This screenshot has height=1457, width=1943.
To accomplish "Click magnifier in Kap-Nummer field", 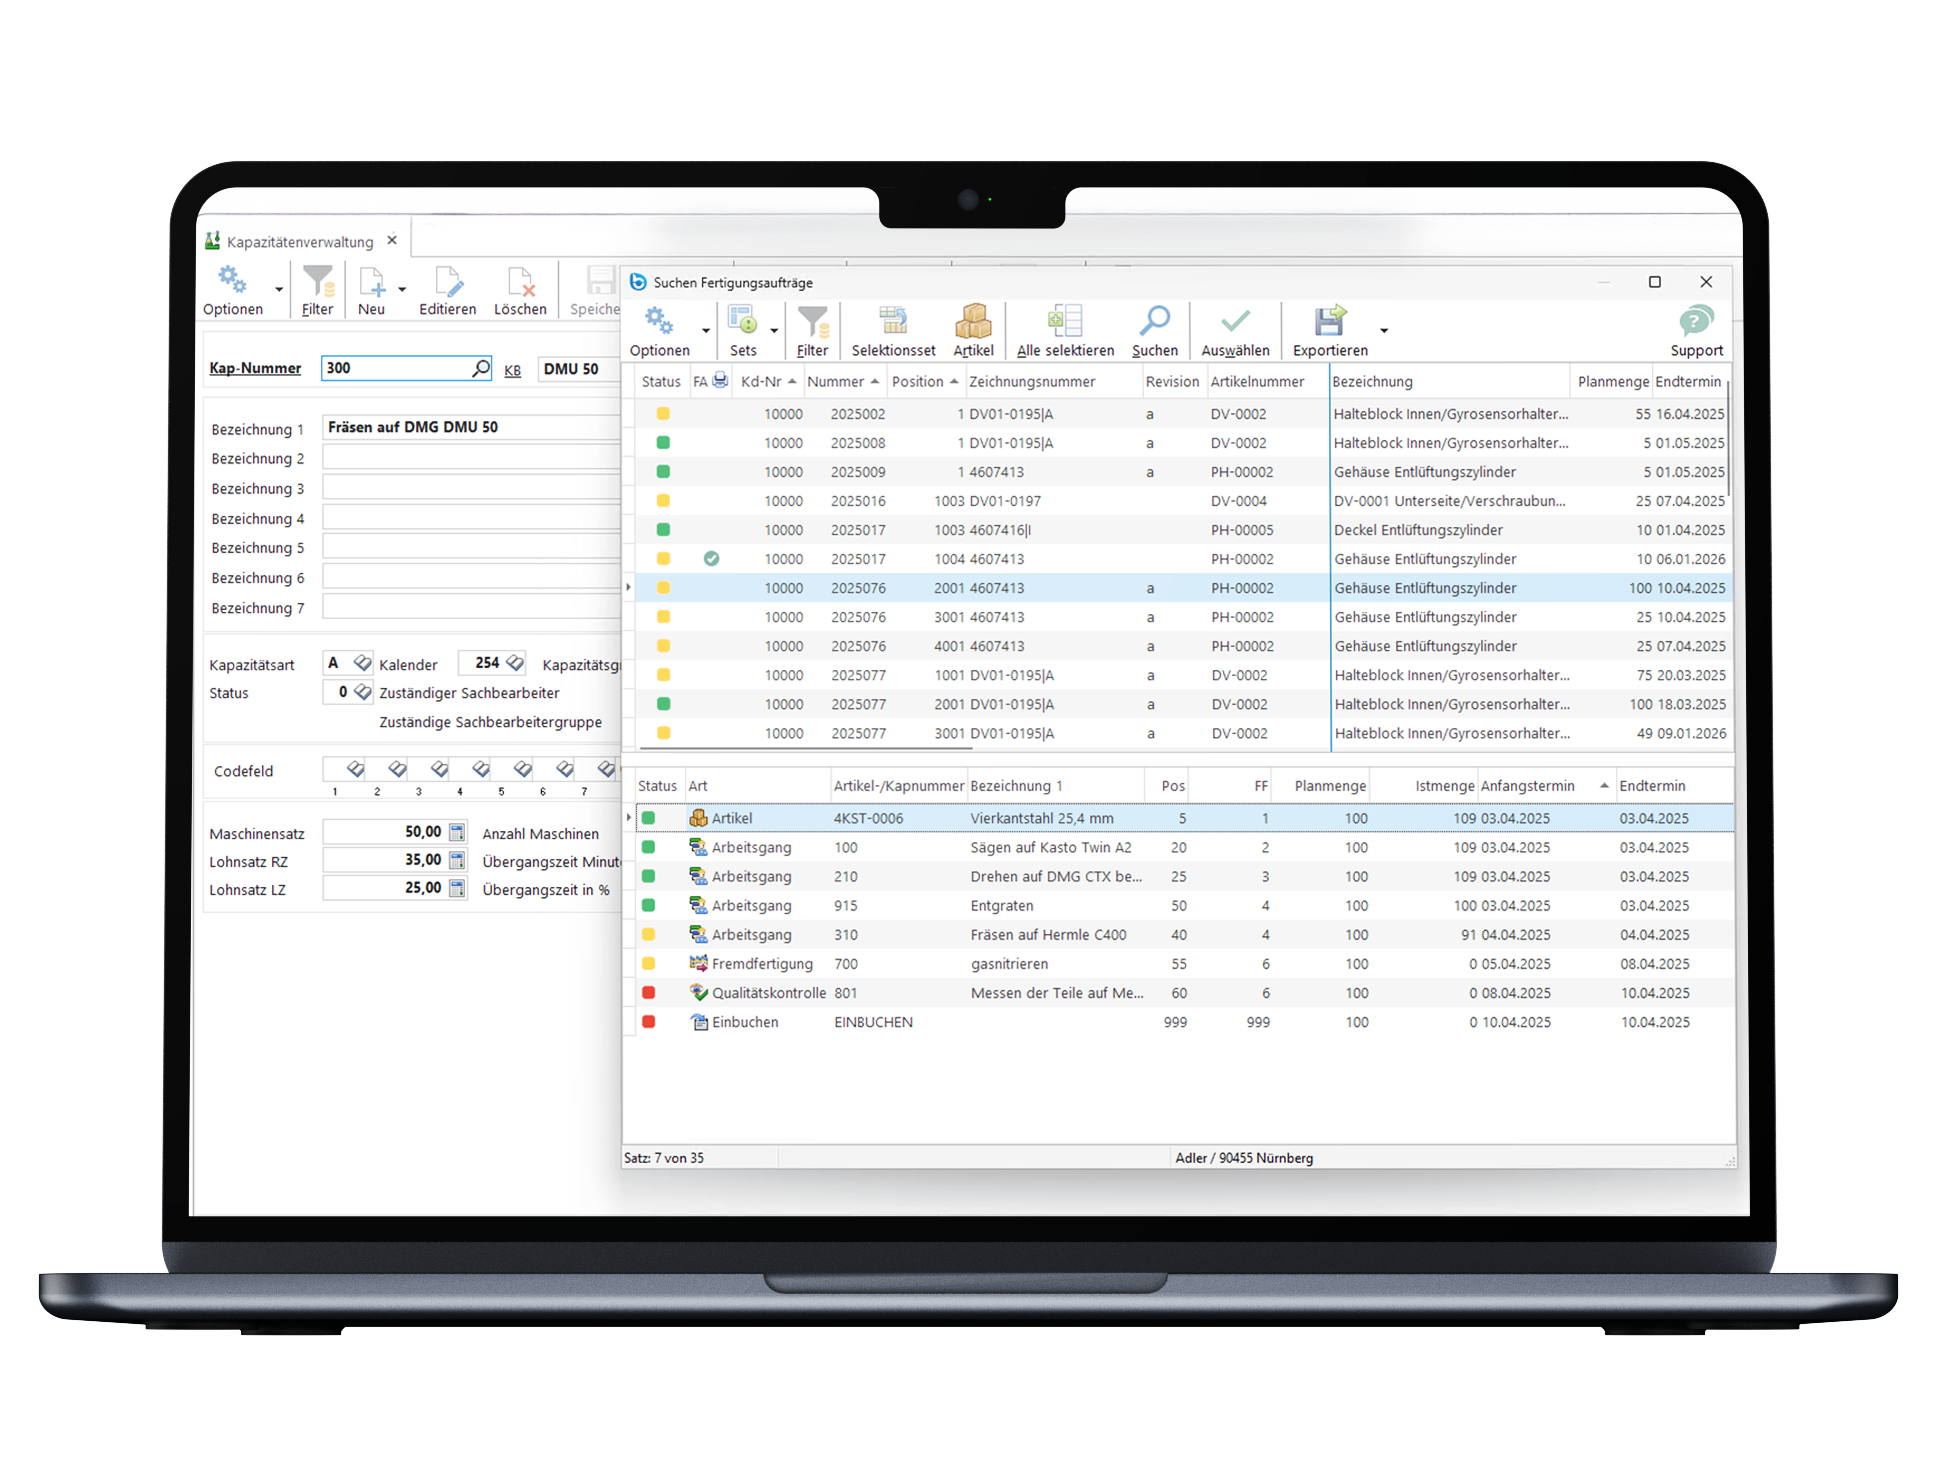I will click(x=481, y=368).
